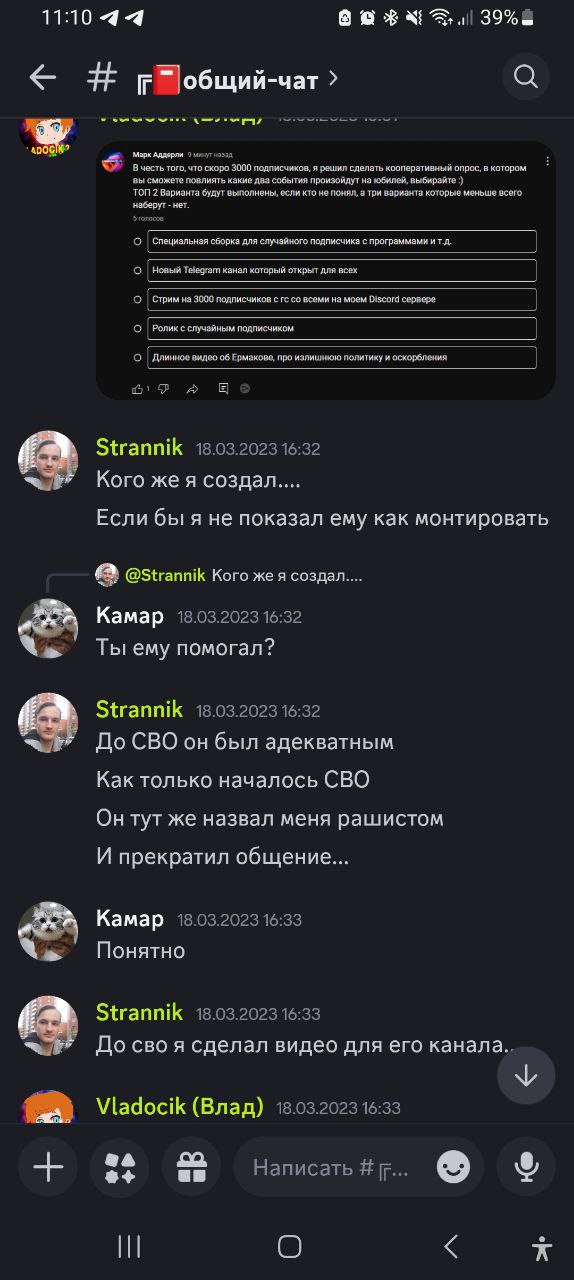Tap the Android home navigation button
This screenshot has height=1280, width=574.
tap(290, 1246)
